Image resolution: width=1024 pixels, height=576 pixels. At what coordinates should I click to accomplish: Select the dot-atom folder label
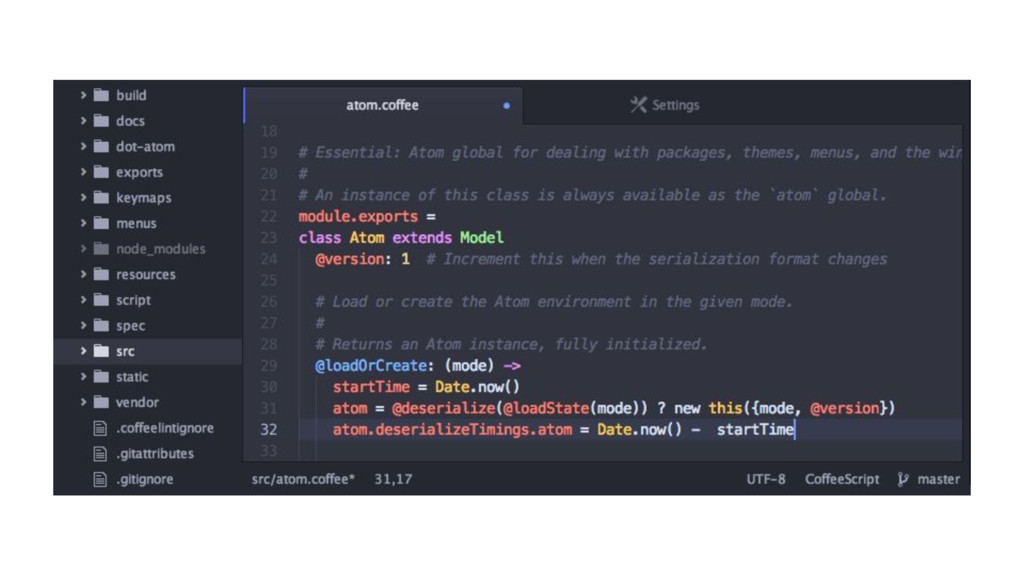146,146
